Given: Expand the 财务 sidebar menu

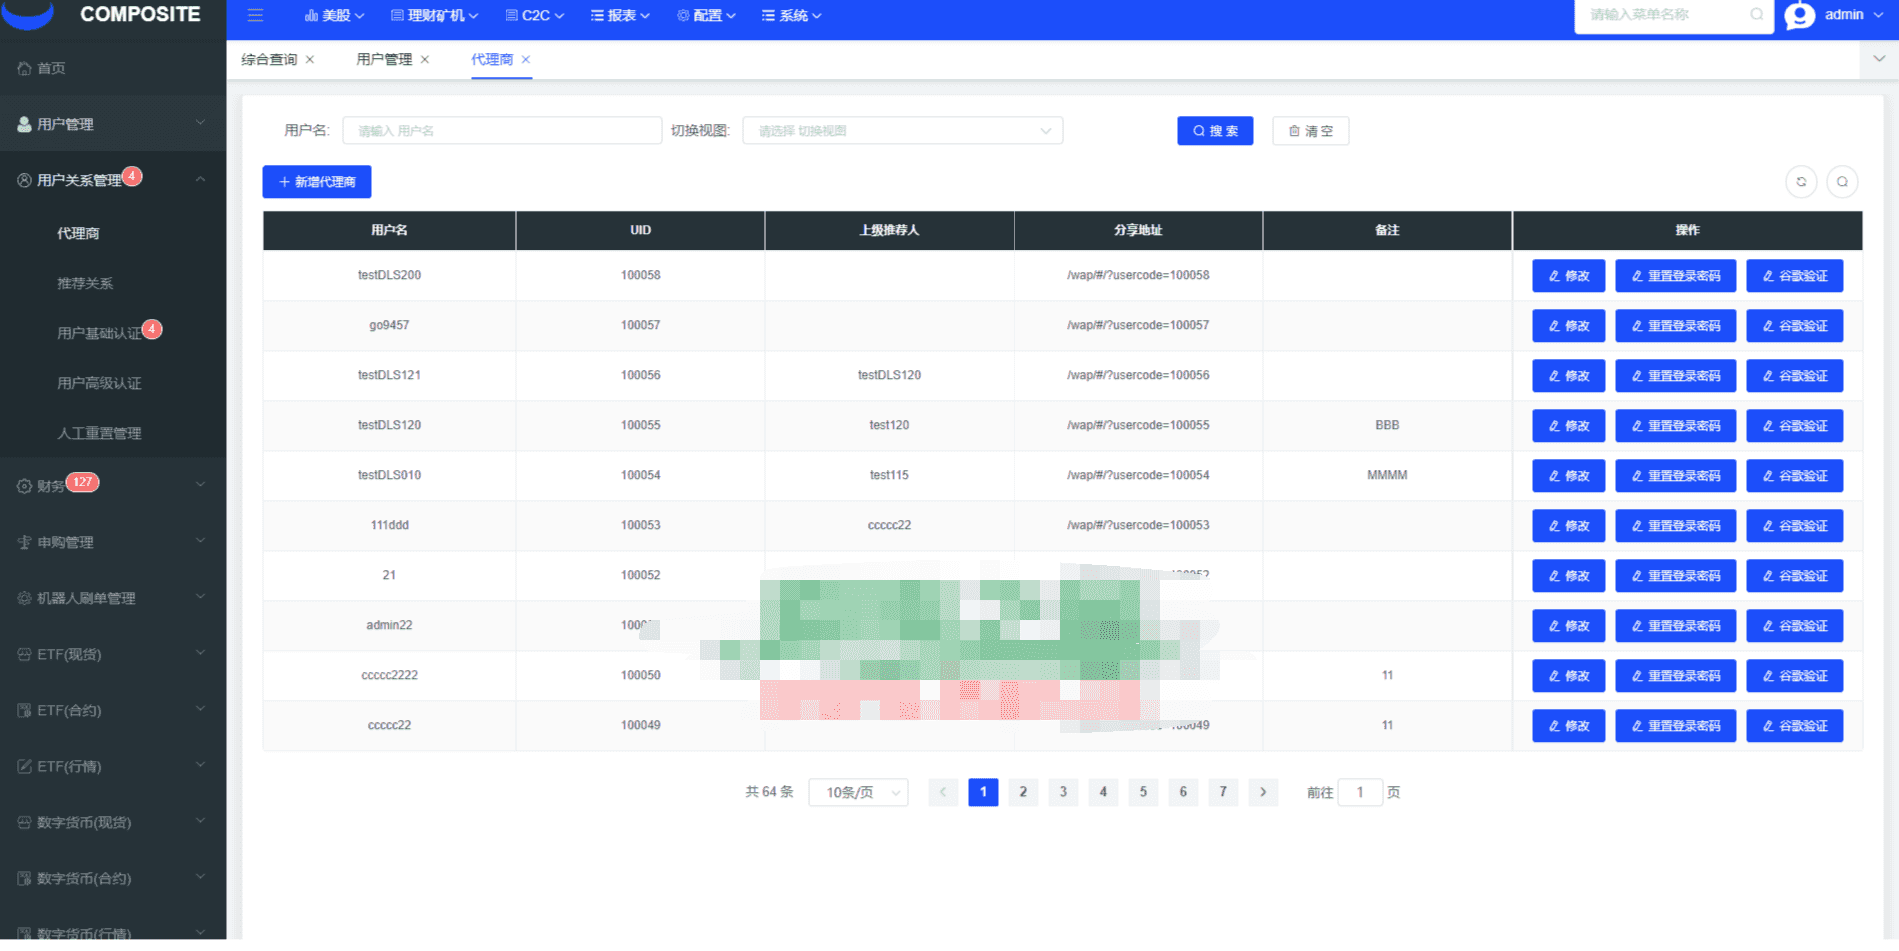Looking at the screenshot, I should coord(112,486).
